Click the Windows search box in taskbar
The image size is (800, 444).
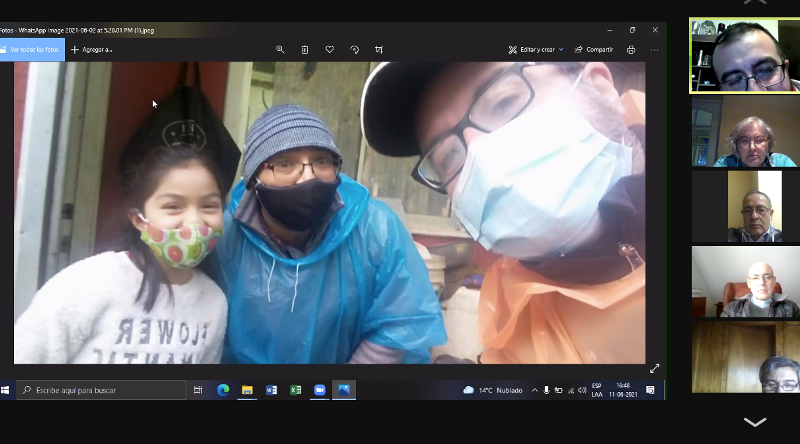[100, 390]
